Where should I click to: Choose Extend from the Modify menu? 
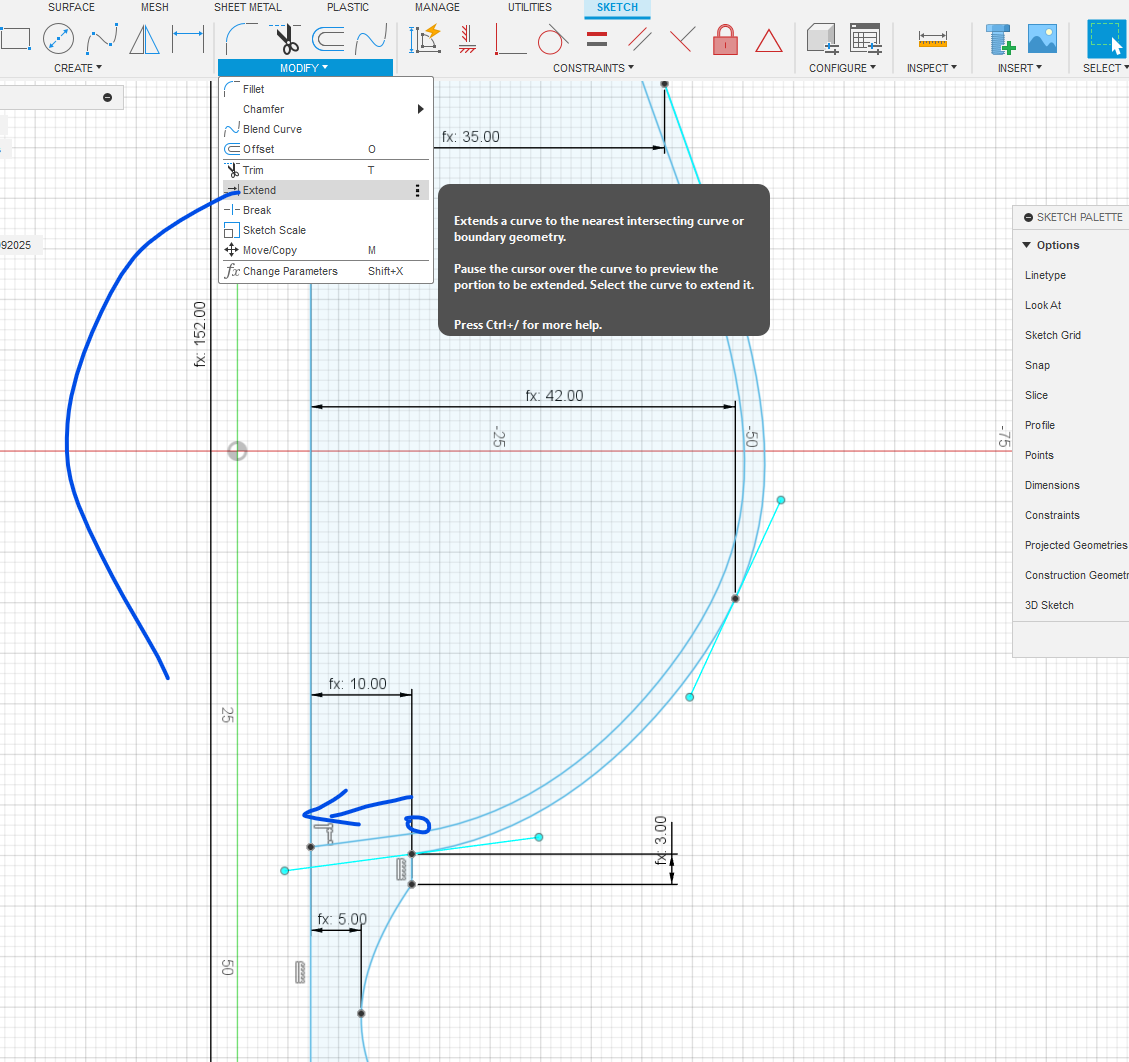[260, 190]
